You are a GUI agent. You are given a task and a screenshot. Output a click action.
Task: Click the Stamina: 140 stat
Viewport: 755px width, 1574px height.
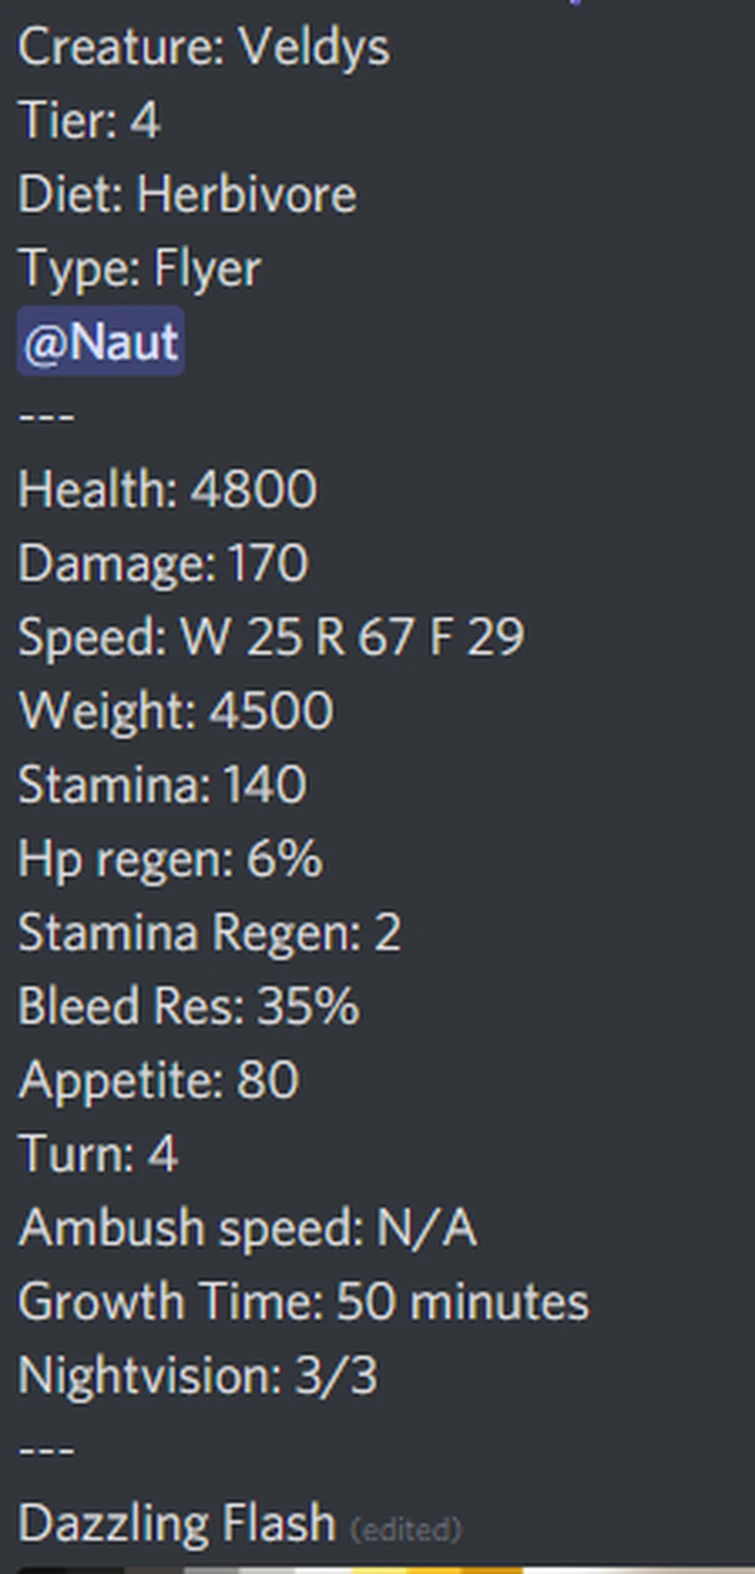coord(162,785)
